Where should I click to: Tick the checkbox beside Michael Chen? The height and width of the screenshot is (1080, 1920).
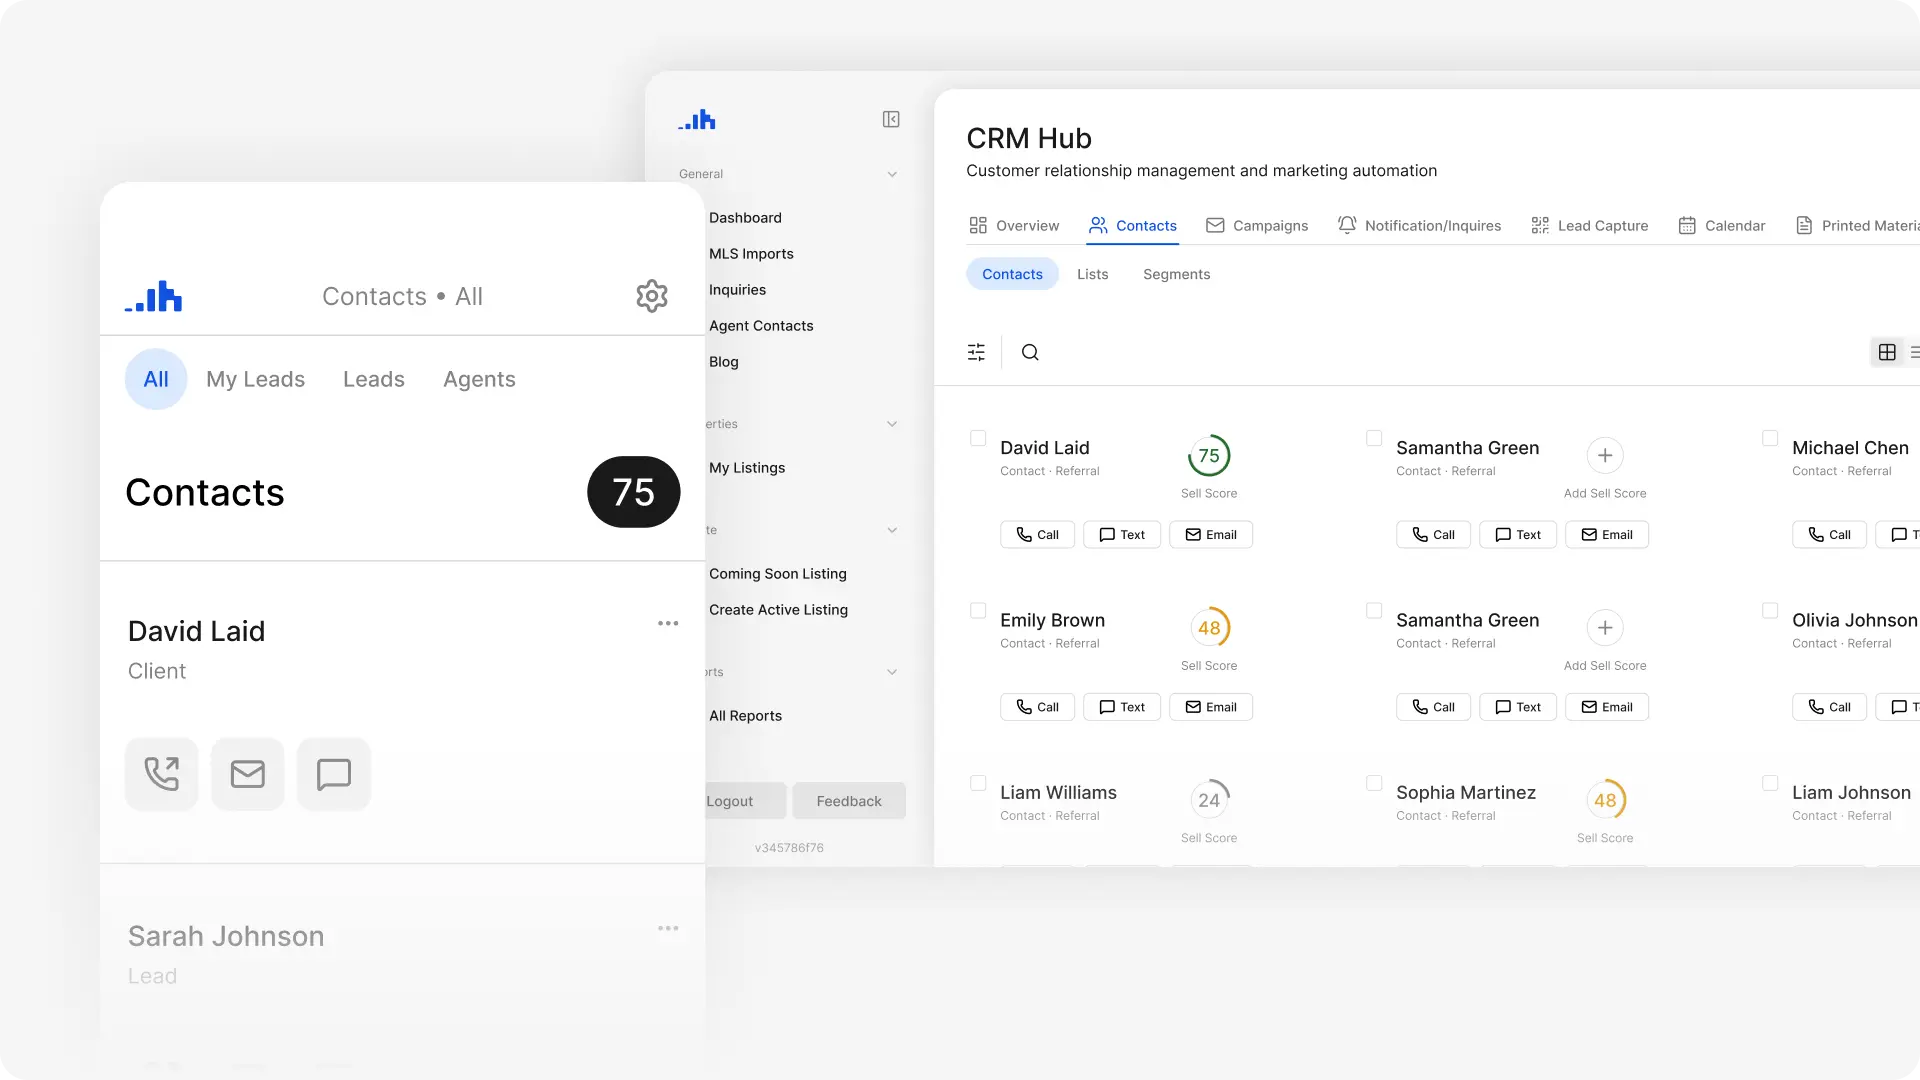(1769, 438)
